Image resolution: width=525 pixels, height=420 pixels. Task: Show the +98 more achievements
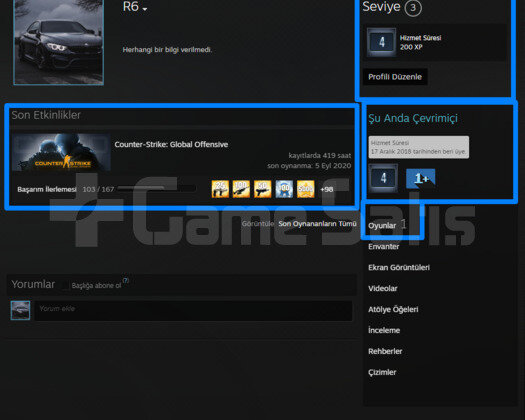[326, 189]
